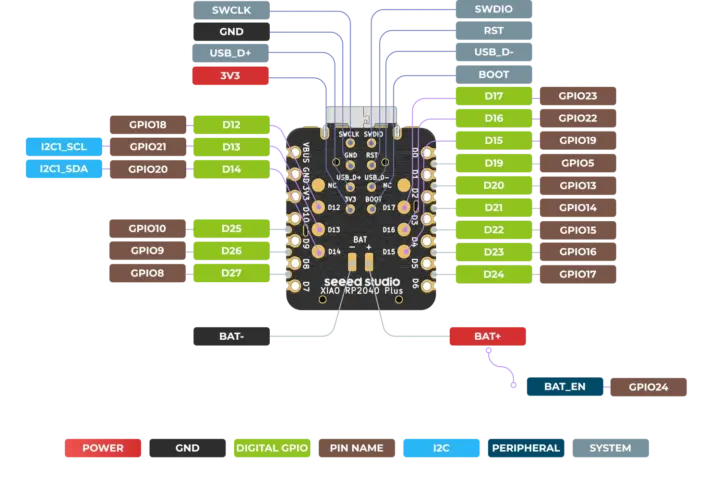Image resolution: width=720 pixels, height=479 pixels.
Task: Click the green D21 label box
Action: coord(494,208)
